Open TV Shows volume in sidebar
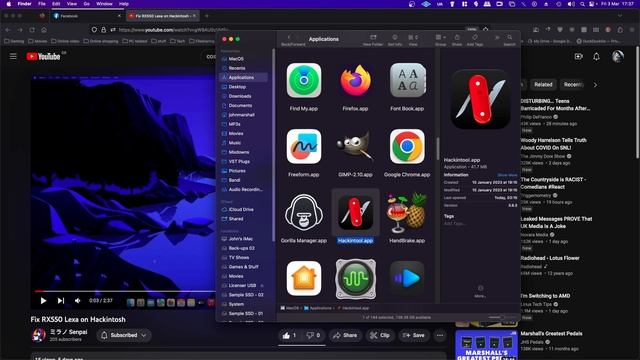 tap(239, 258)
